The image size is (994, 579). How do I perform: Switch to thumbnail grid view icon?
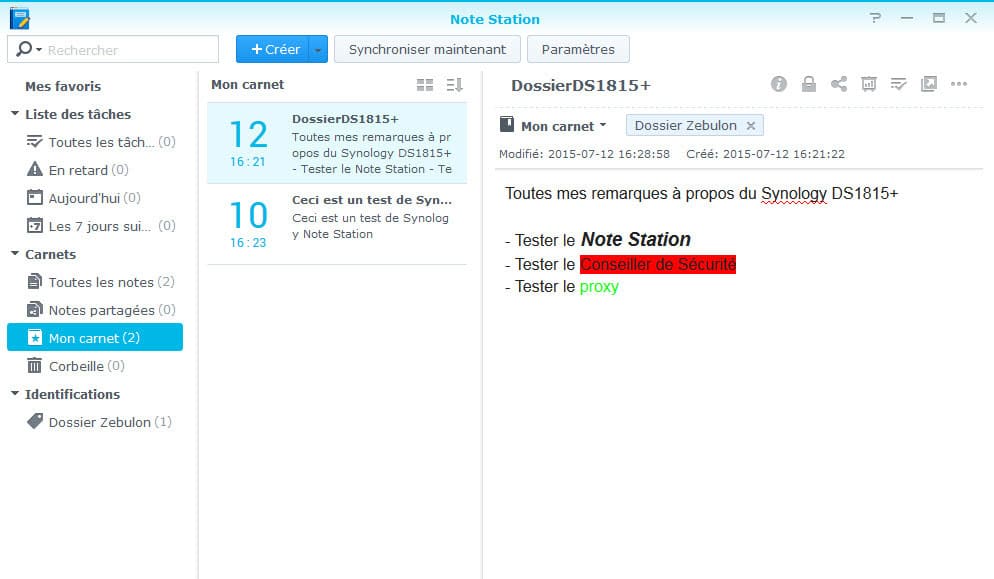pos(425,85)
